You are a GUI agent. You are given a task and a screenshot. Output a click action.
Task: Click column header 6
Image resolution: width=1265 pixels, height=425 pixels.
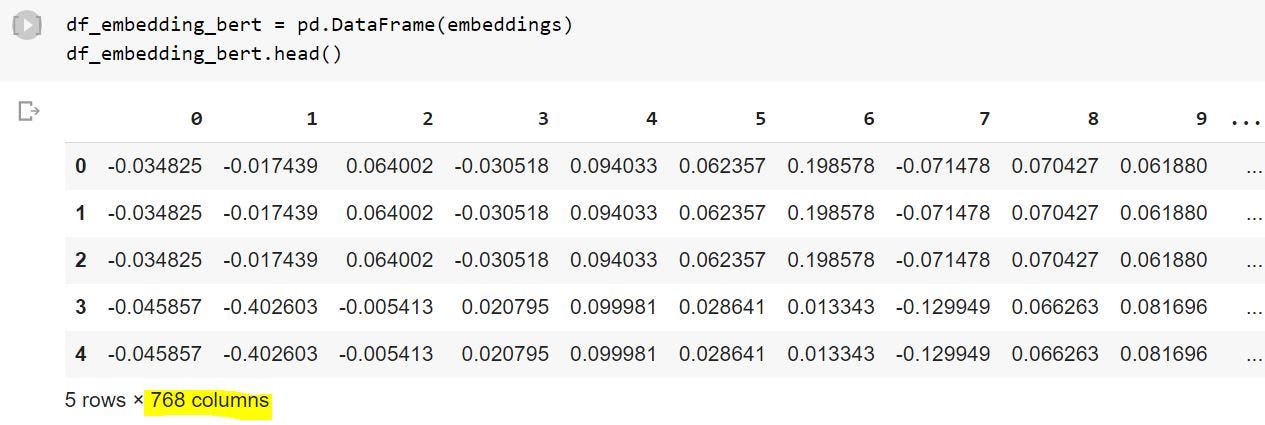click(868, 119)
